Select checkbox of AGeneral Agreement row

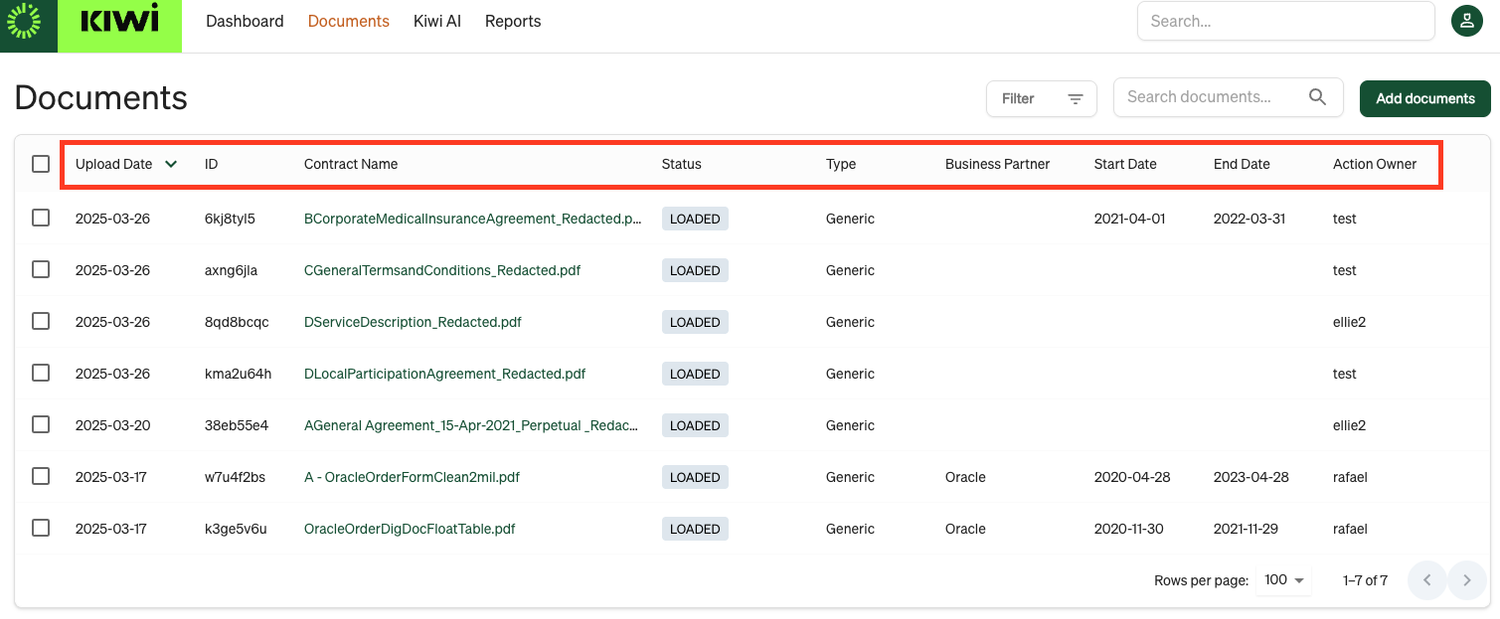click(41, 425)
